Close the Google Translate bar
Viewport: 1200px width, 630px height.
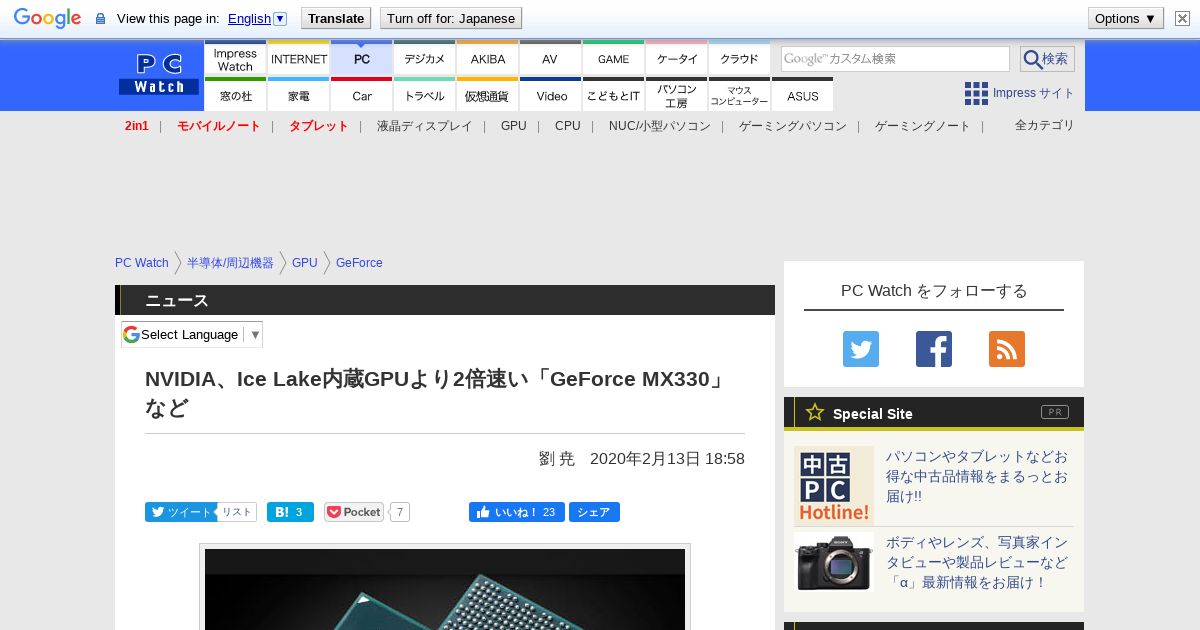1182,18
